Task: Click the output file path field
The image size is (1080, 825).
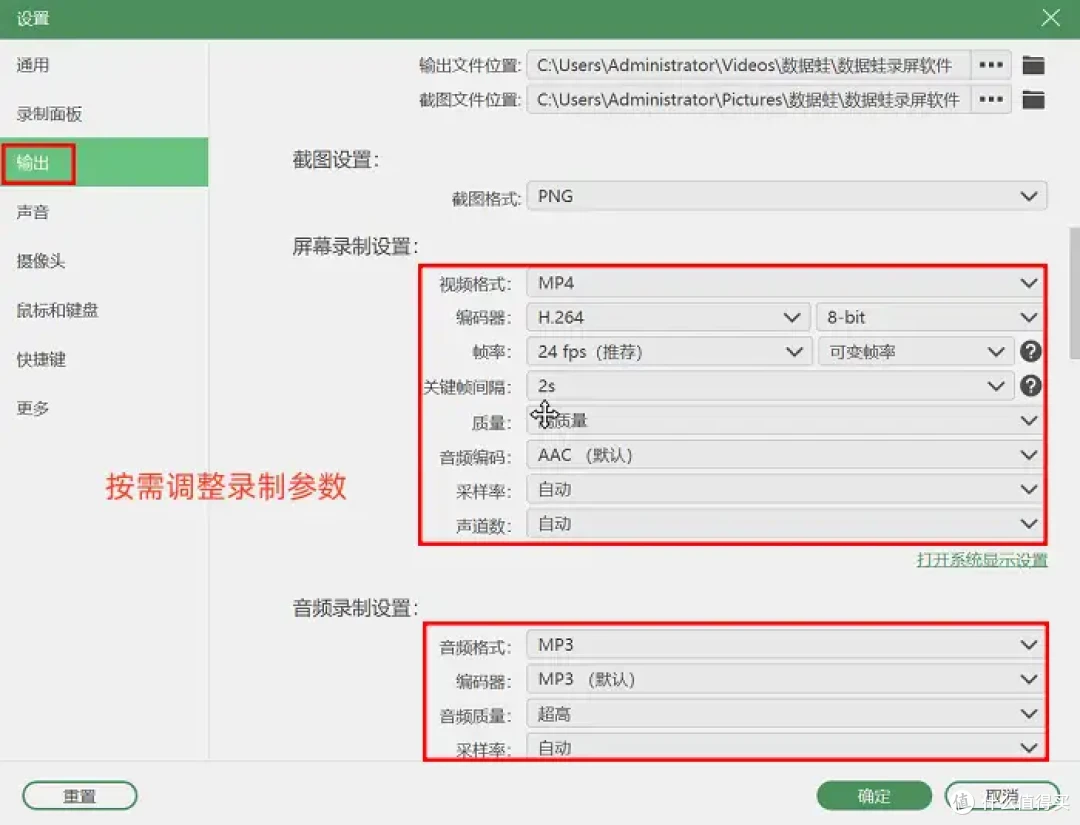Action: click(x=749, y=65)
